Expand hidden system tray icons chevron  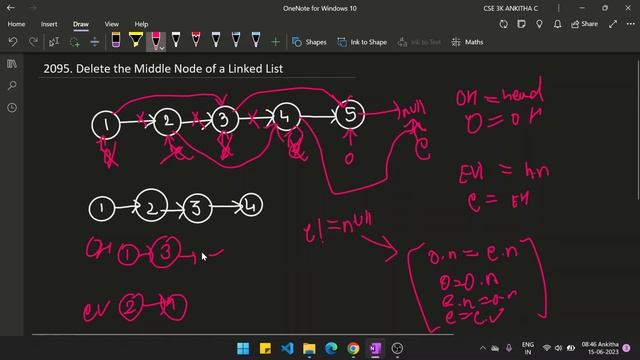coord(483,348)
